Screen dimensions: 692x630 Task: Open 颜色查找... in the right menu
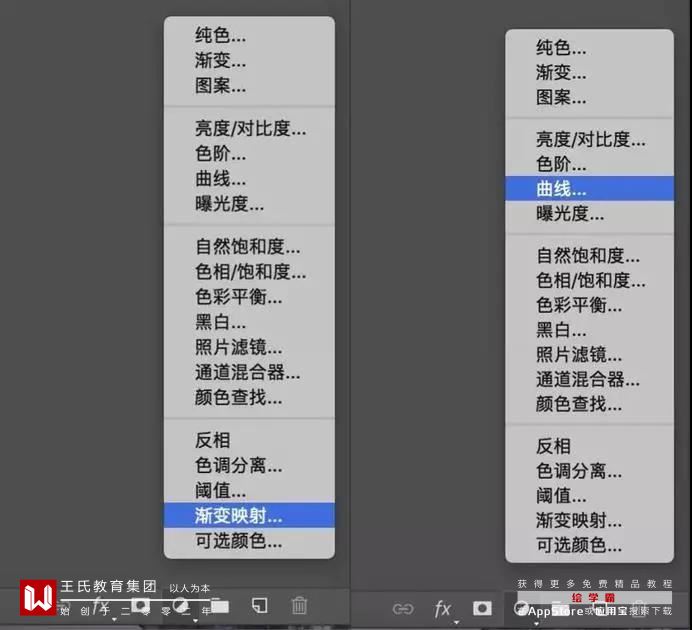[589, 404]
